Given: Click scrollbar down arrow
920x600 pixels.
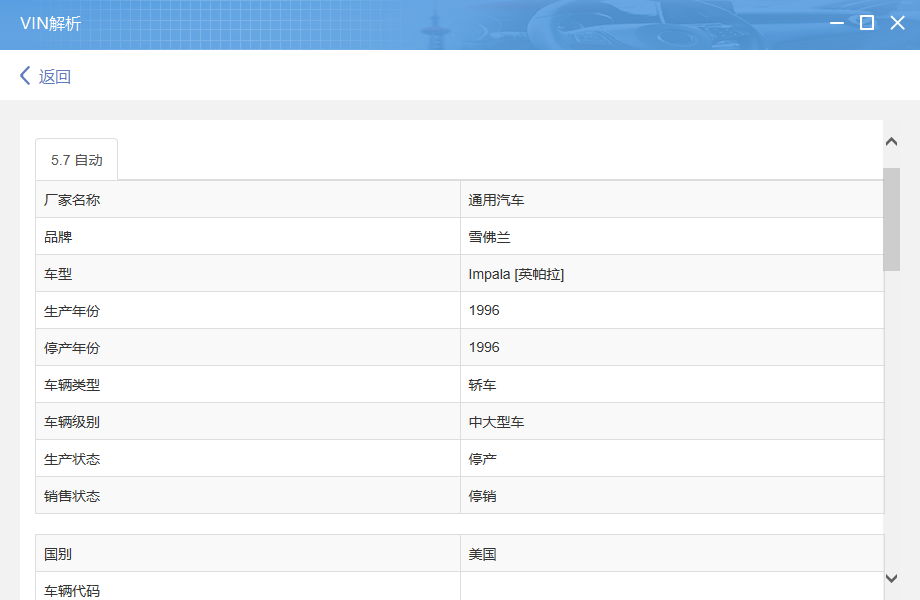Looking at the screenshot, I should point(891,578).
